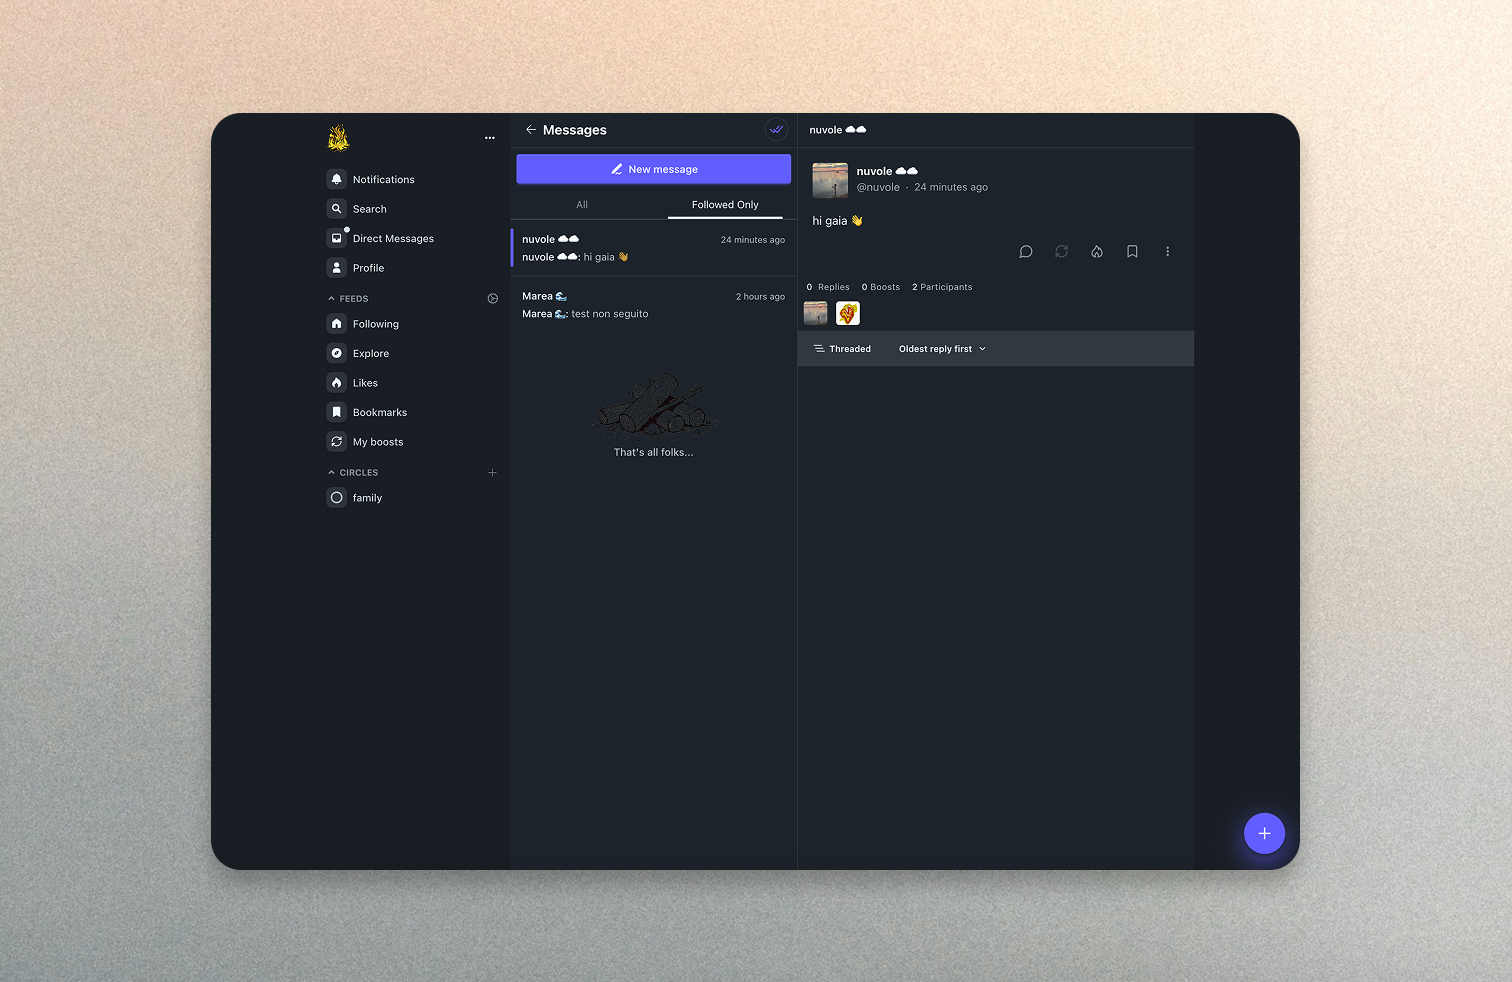The width and height of the screenshot is (1512, 982).
Task: Click the reply speech bubble icon
Action: tap(1025, 252)
